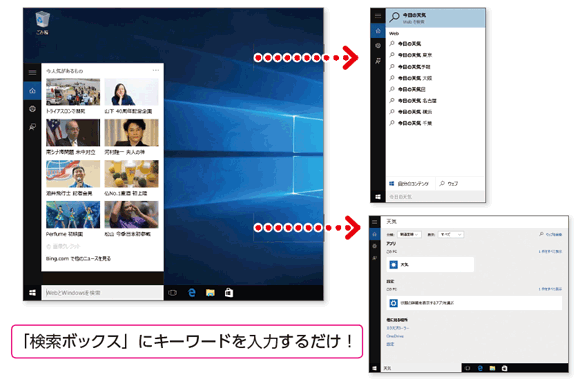Choose the 今日の天気 東京 search suggestion
This screenshot has height=386, width=582.
coord(415,55)
